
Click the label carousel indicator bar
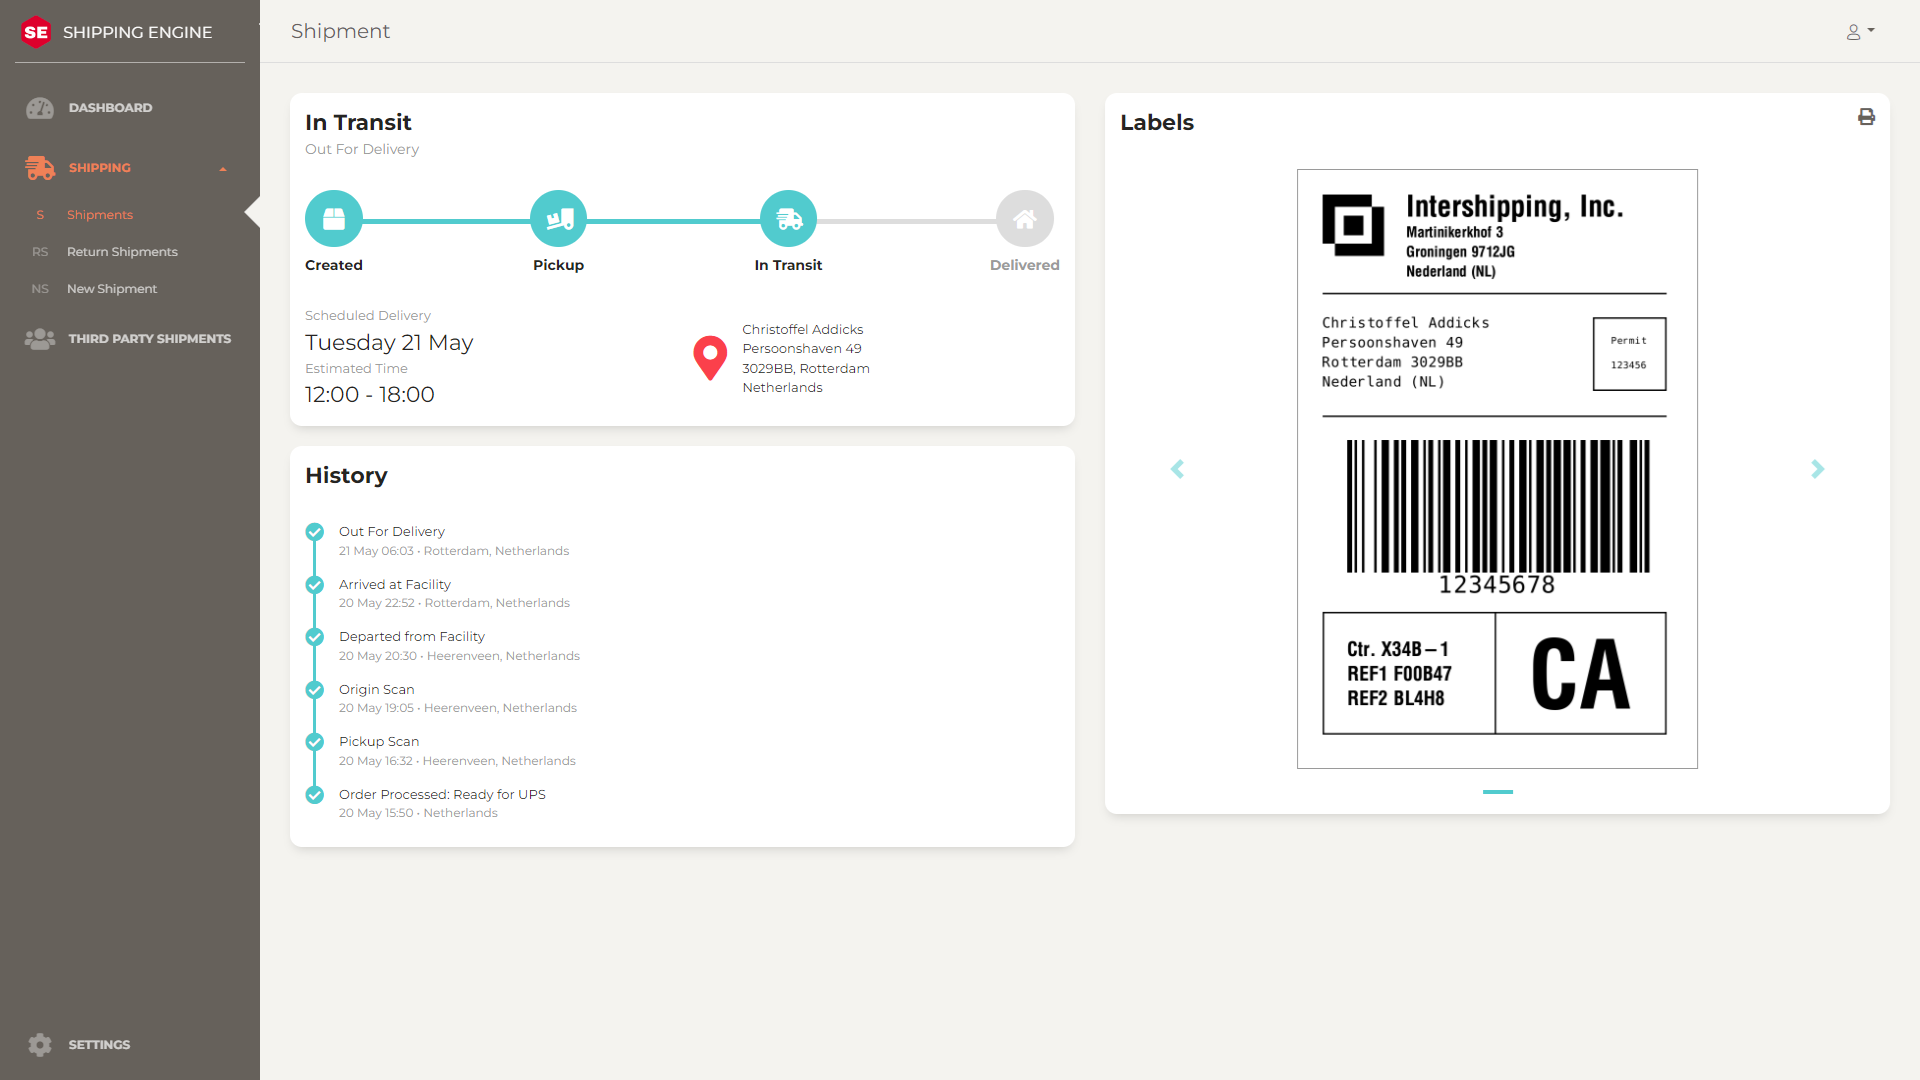point(1498,792)
